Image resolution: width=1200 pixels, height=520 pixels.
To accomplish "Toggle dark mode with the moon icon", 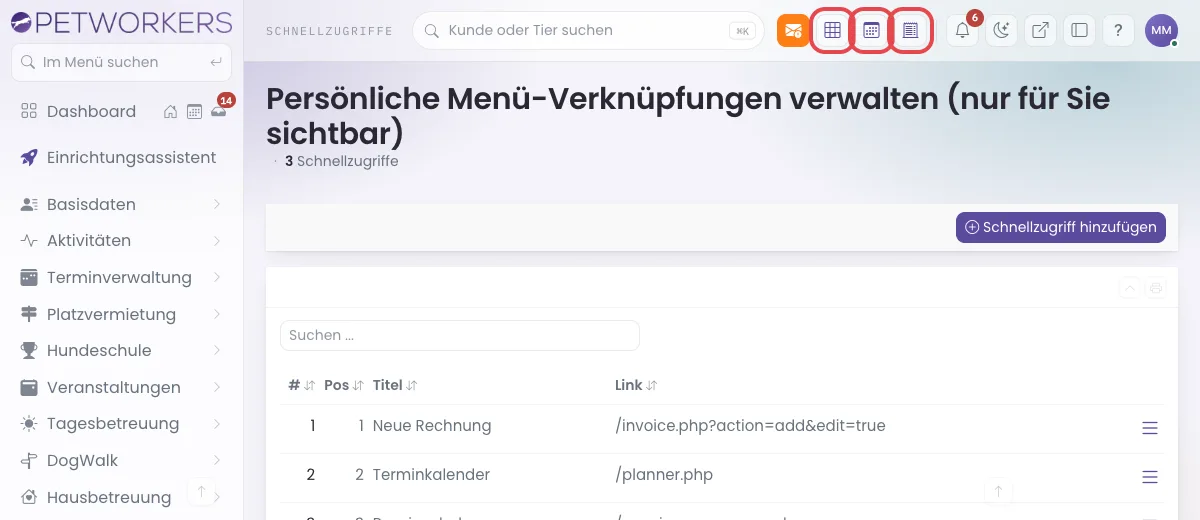I will [1002, 30].
